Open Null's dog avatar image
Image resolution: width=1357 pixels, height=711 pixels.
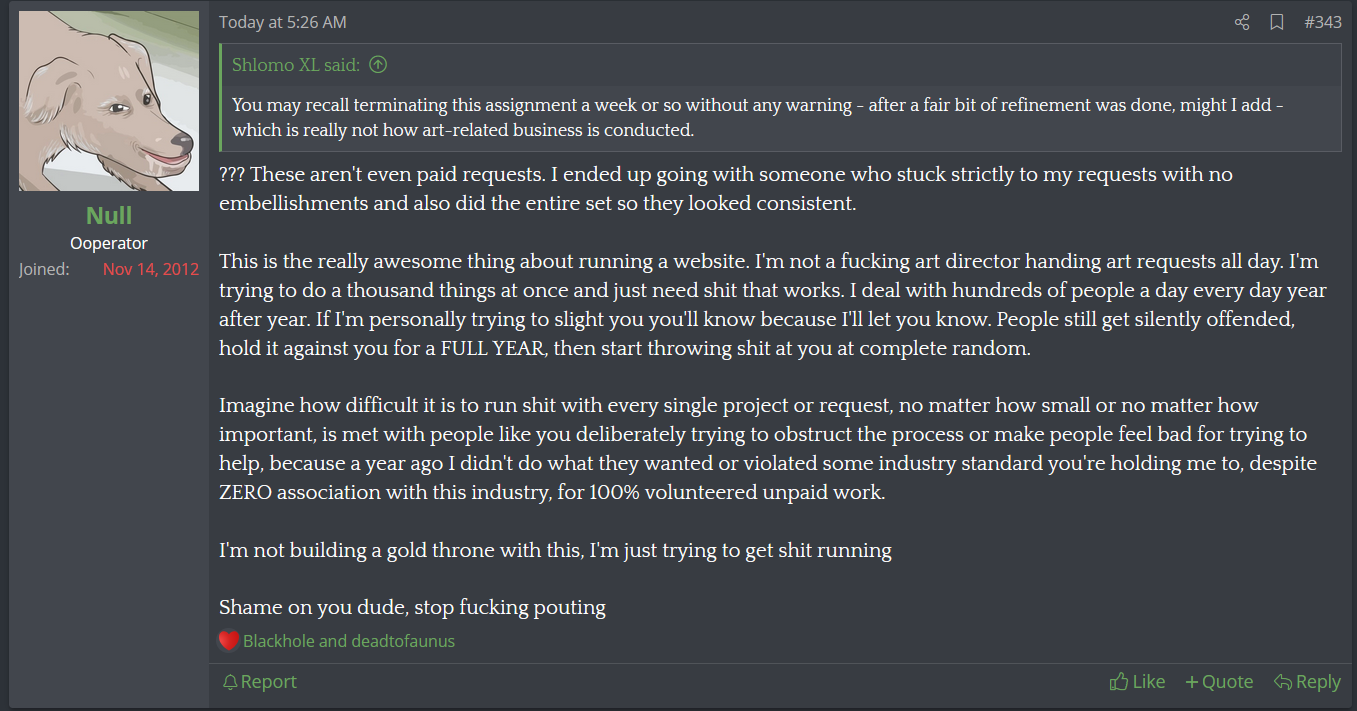pos(109,101)
